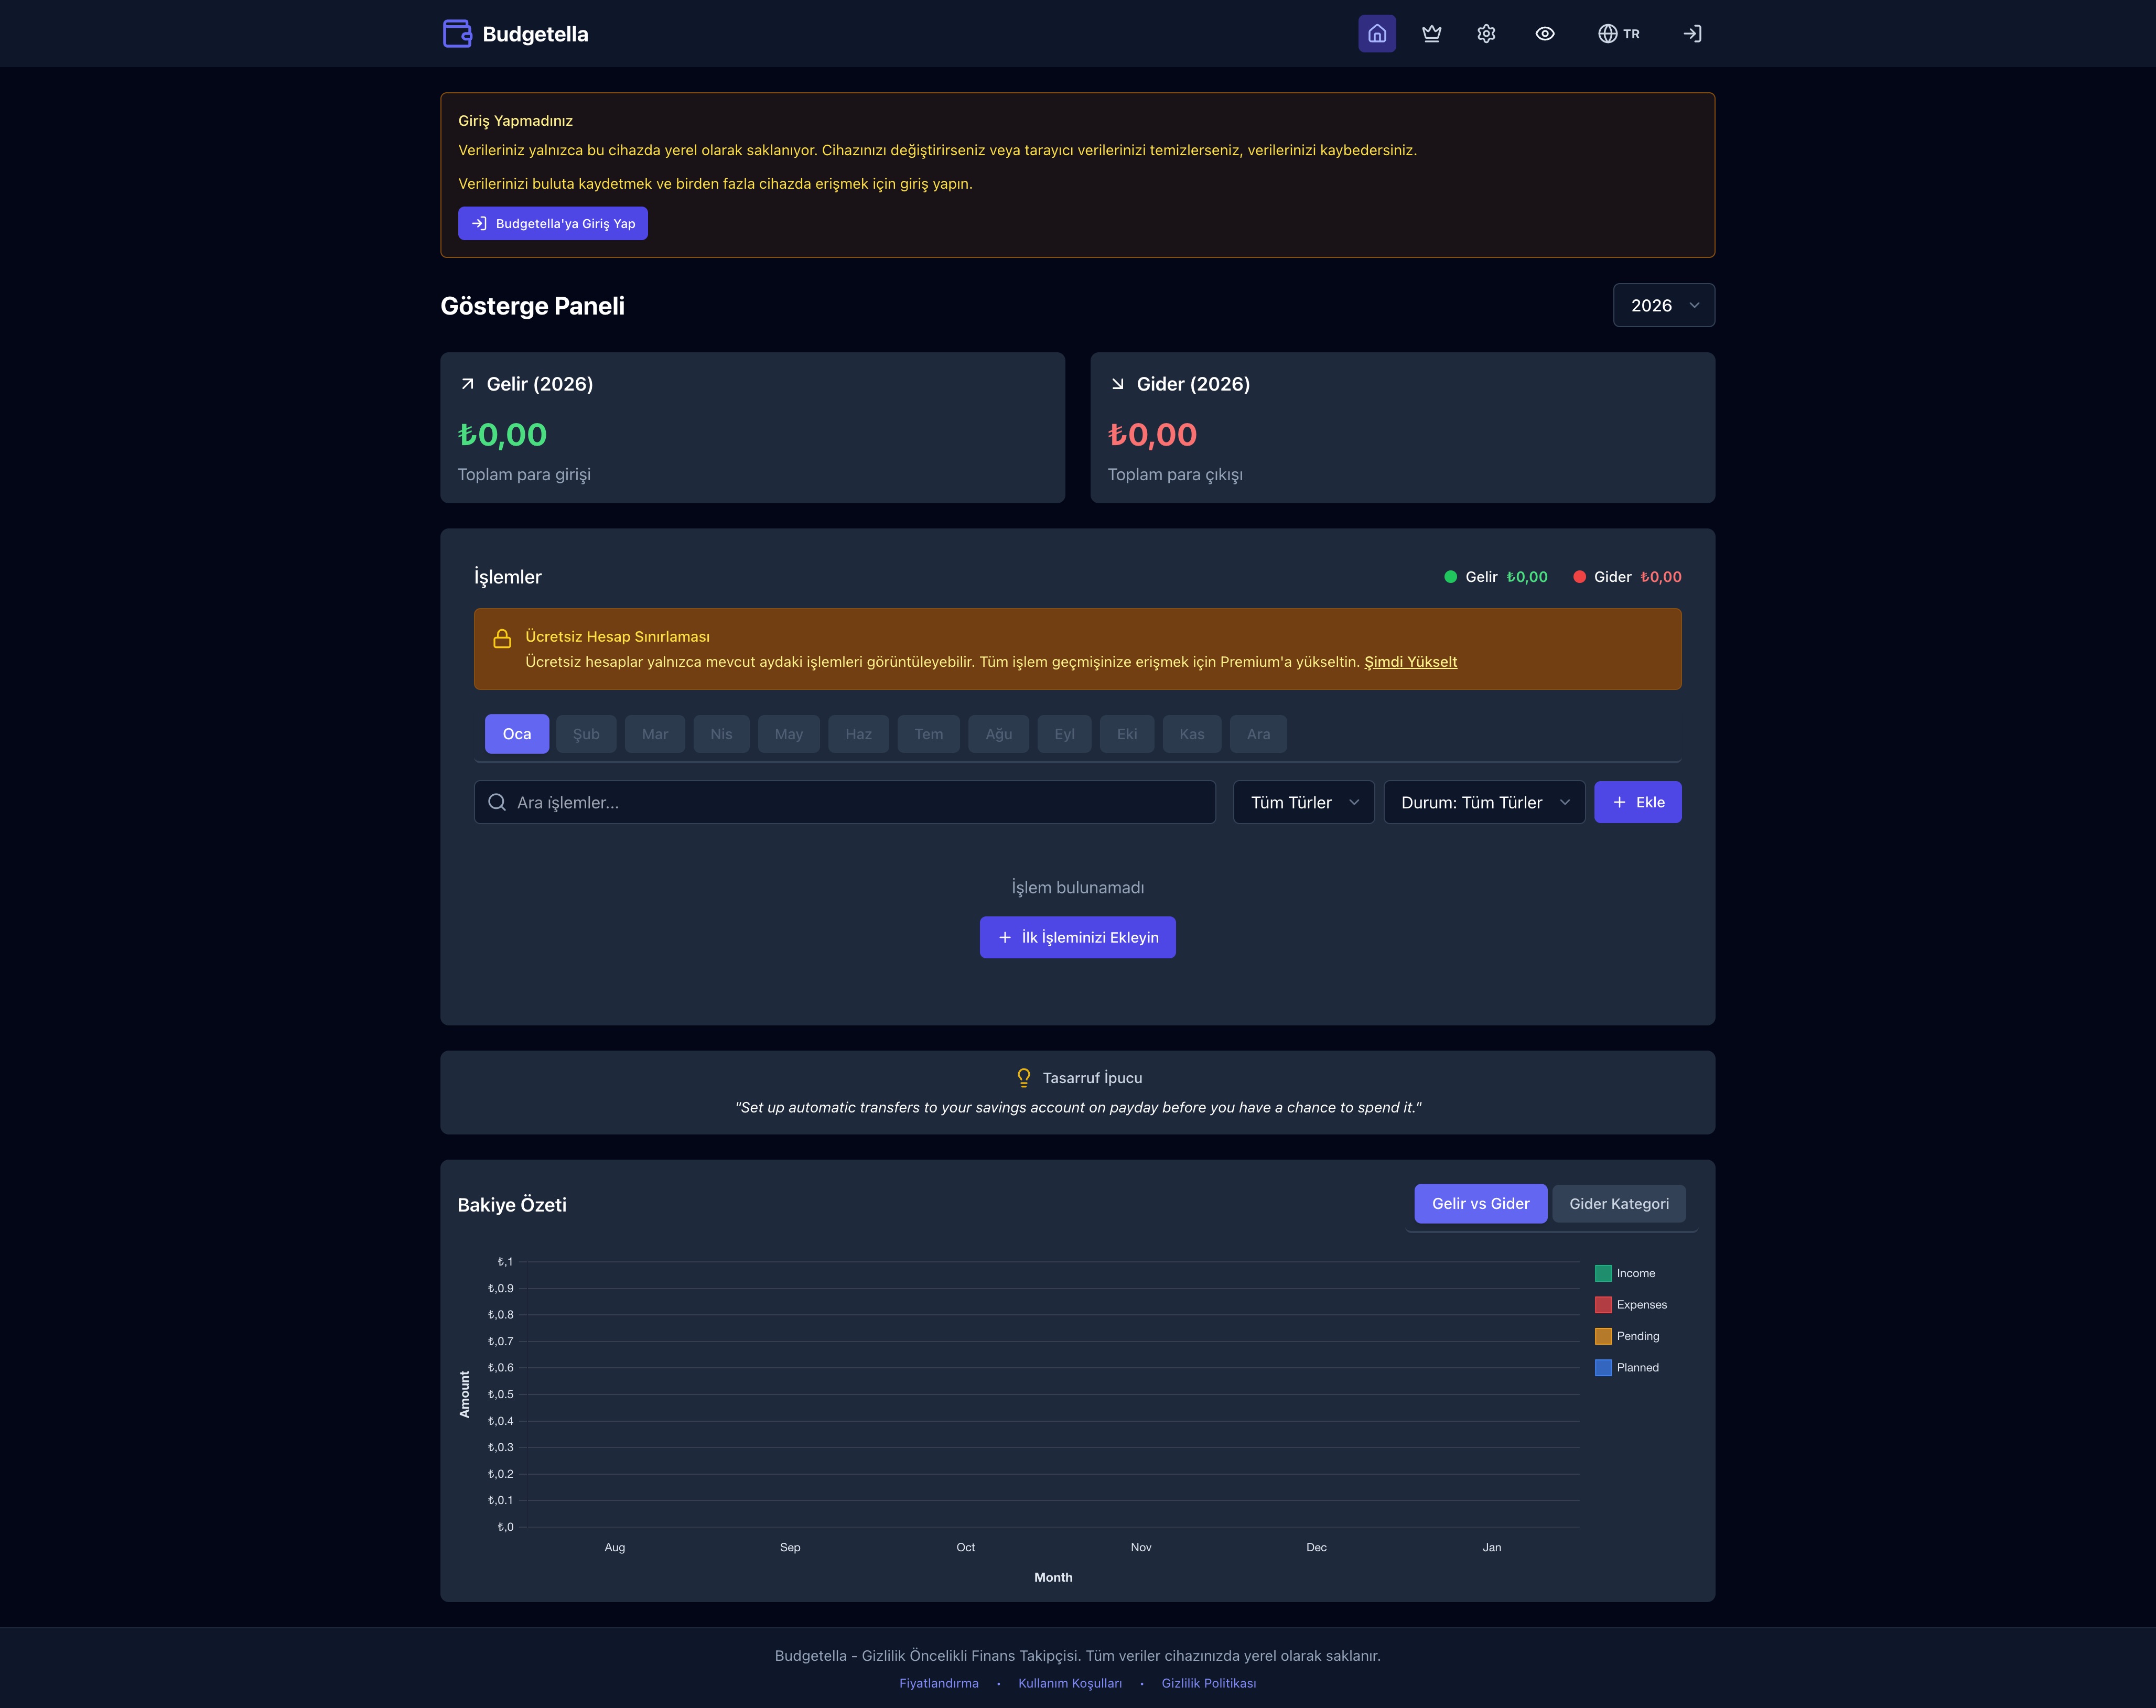Switch to Gelir vs Gider chart

click(1480, 1204)
